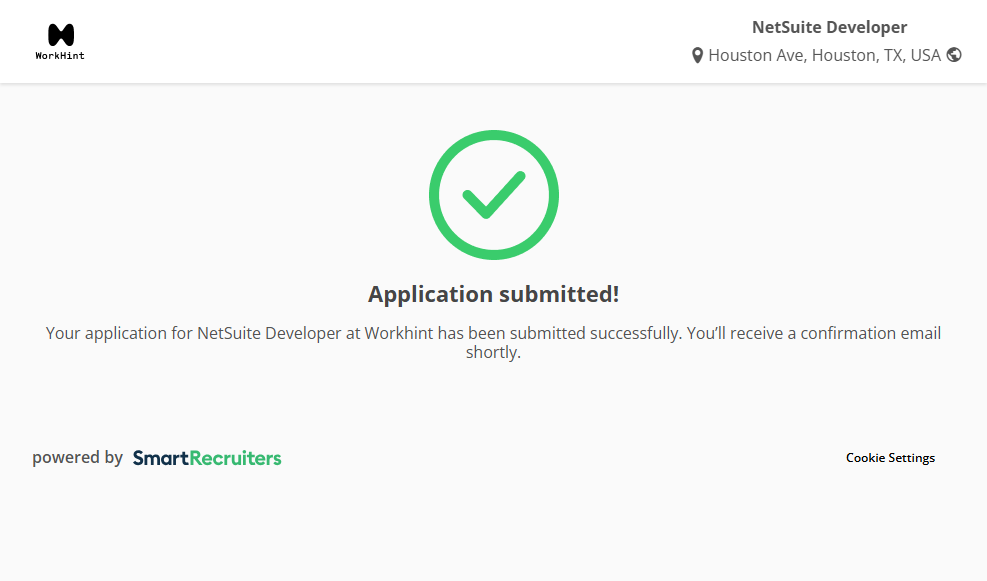The image size is (987, 581).
Task: Click the WorkHint wordmark under the logo
Action: tap(60, 56)
